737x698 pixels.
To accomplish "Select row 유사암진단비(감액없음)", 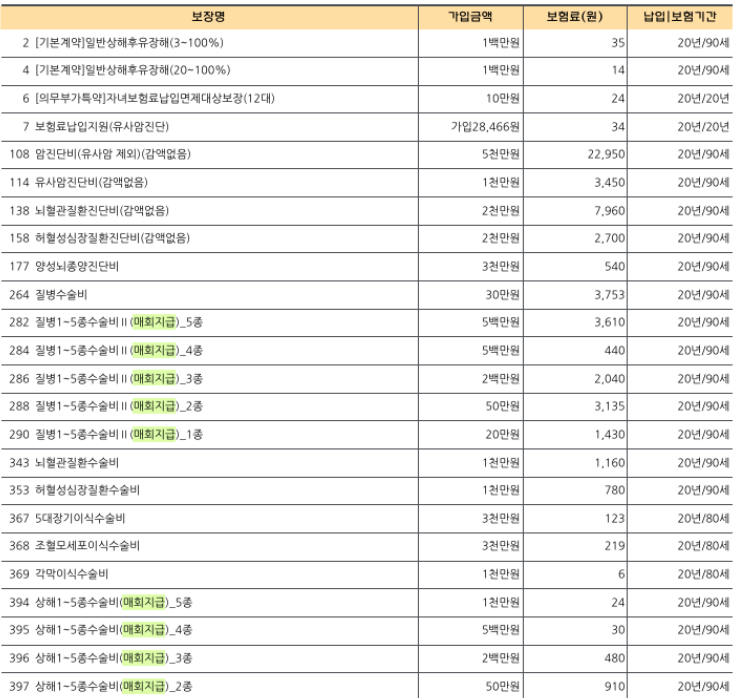I will (x=367, y=183).
